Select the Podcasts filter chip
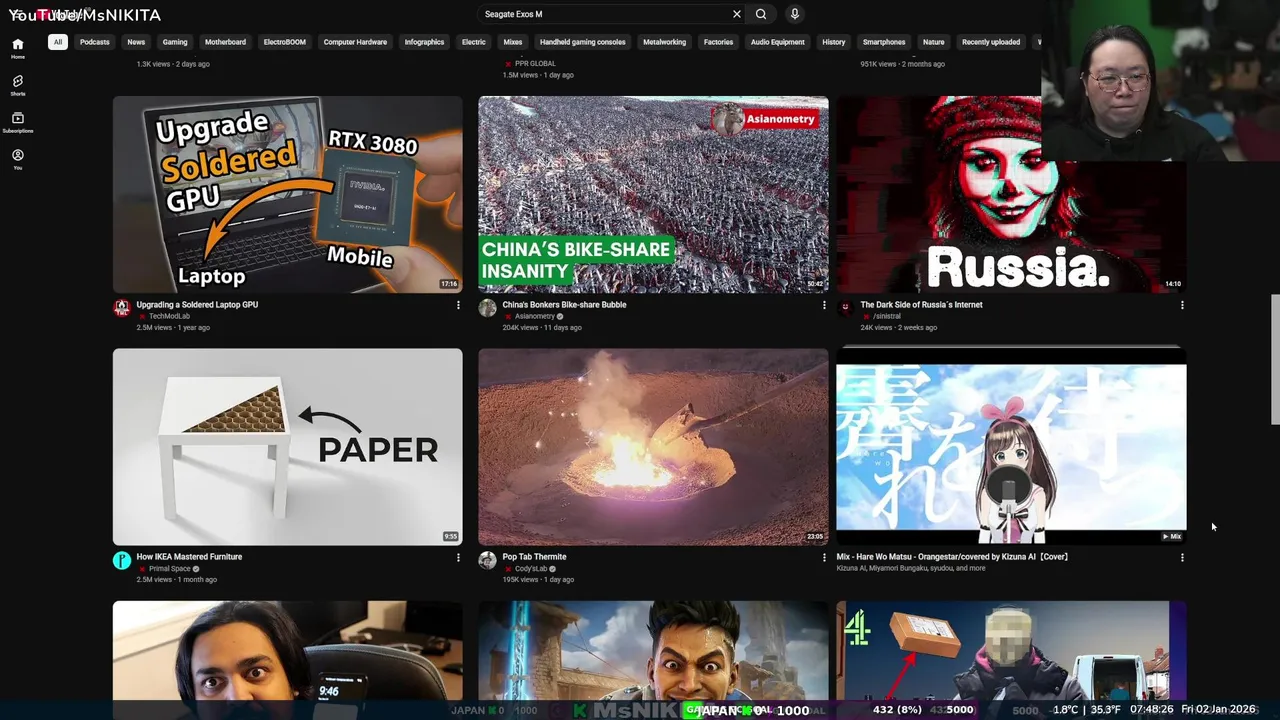The height and width of the screenshot is (720, 1280). (95, 42)
